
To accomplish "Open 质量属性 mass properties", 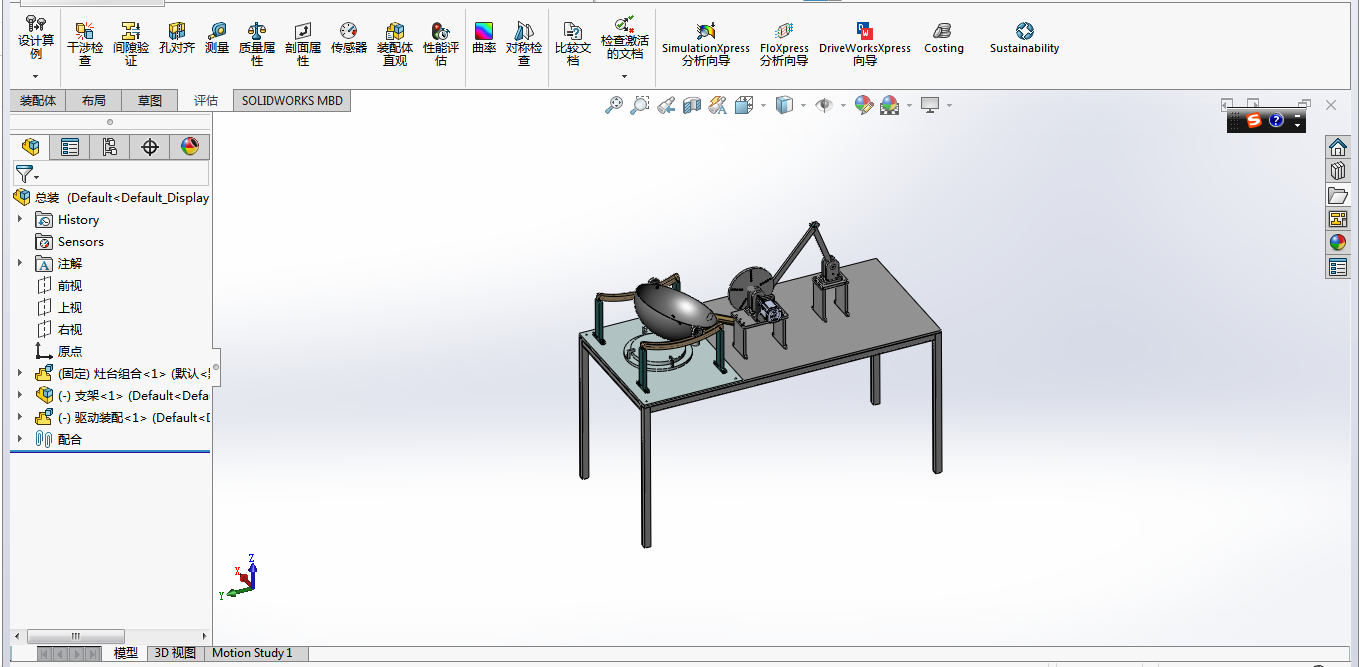I will 257,45.
